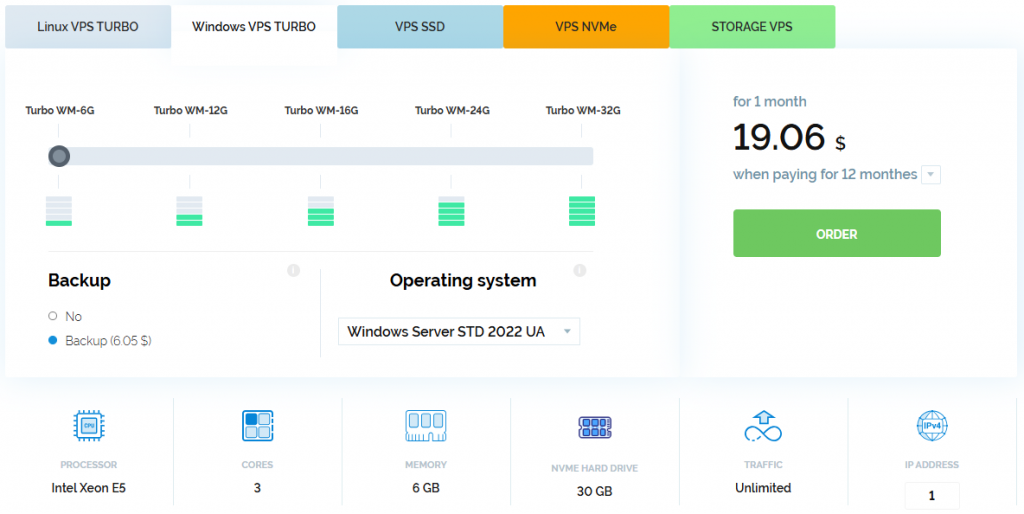Pick the Turbo WM-24G plan label
The image size is (1024, 514).
[452, 110]
